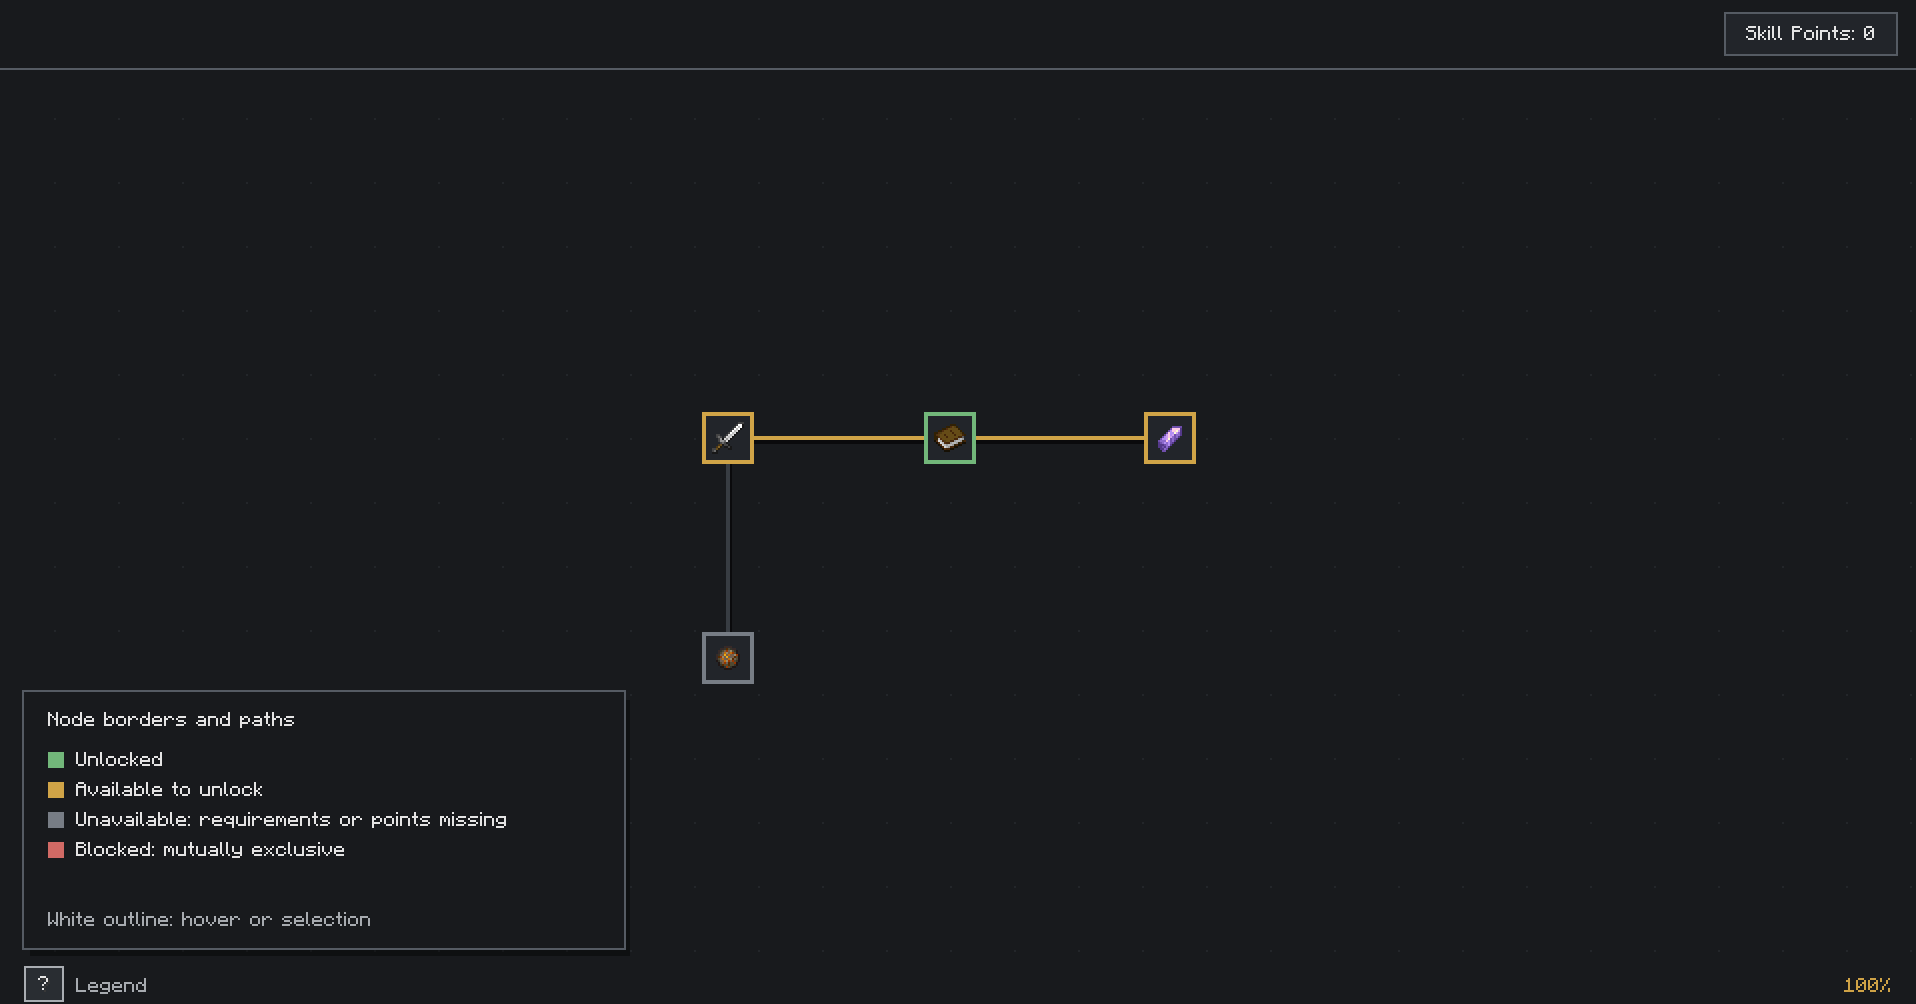Click the yellow path between sword and book

[x=839, y=438]
